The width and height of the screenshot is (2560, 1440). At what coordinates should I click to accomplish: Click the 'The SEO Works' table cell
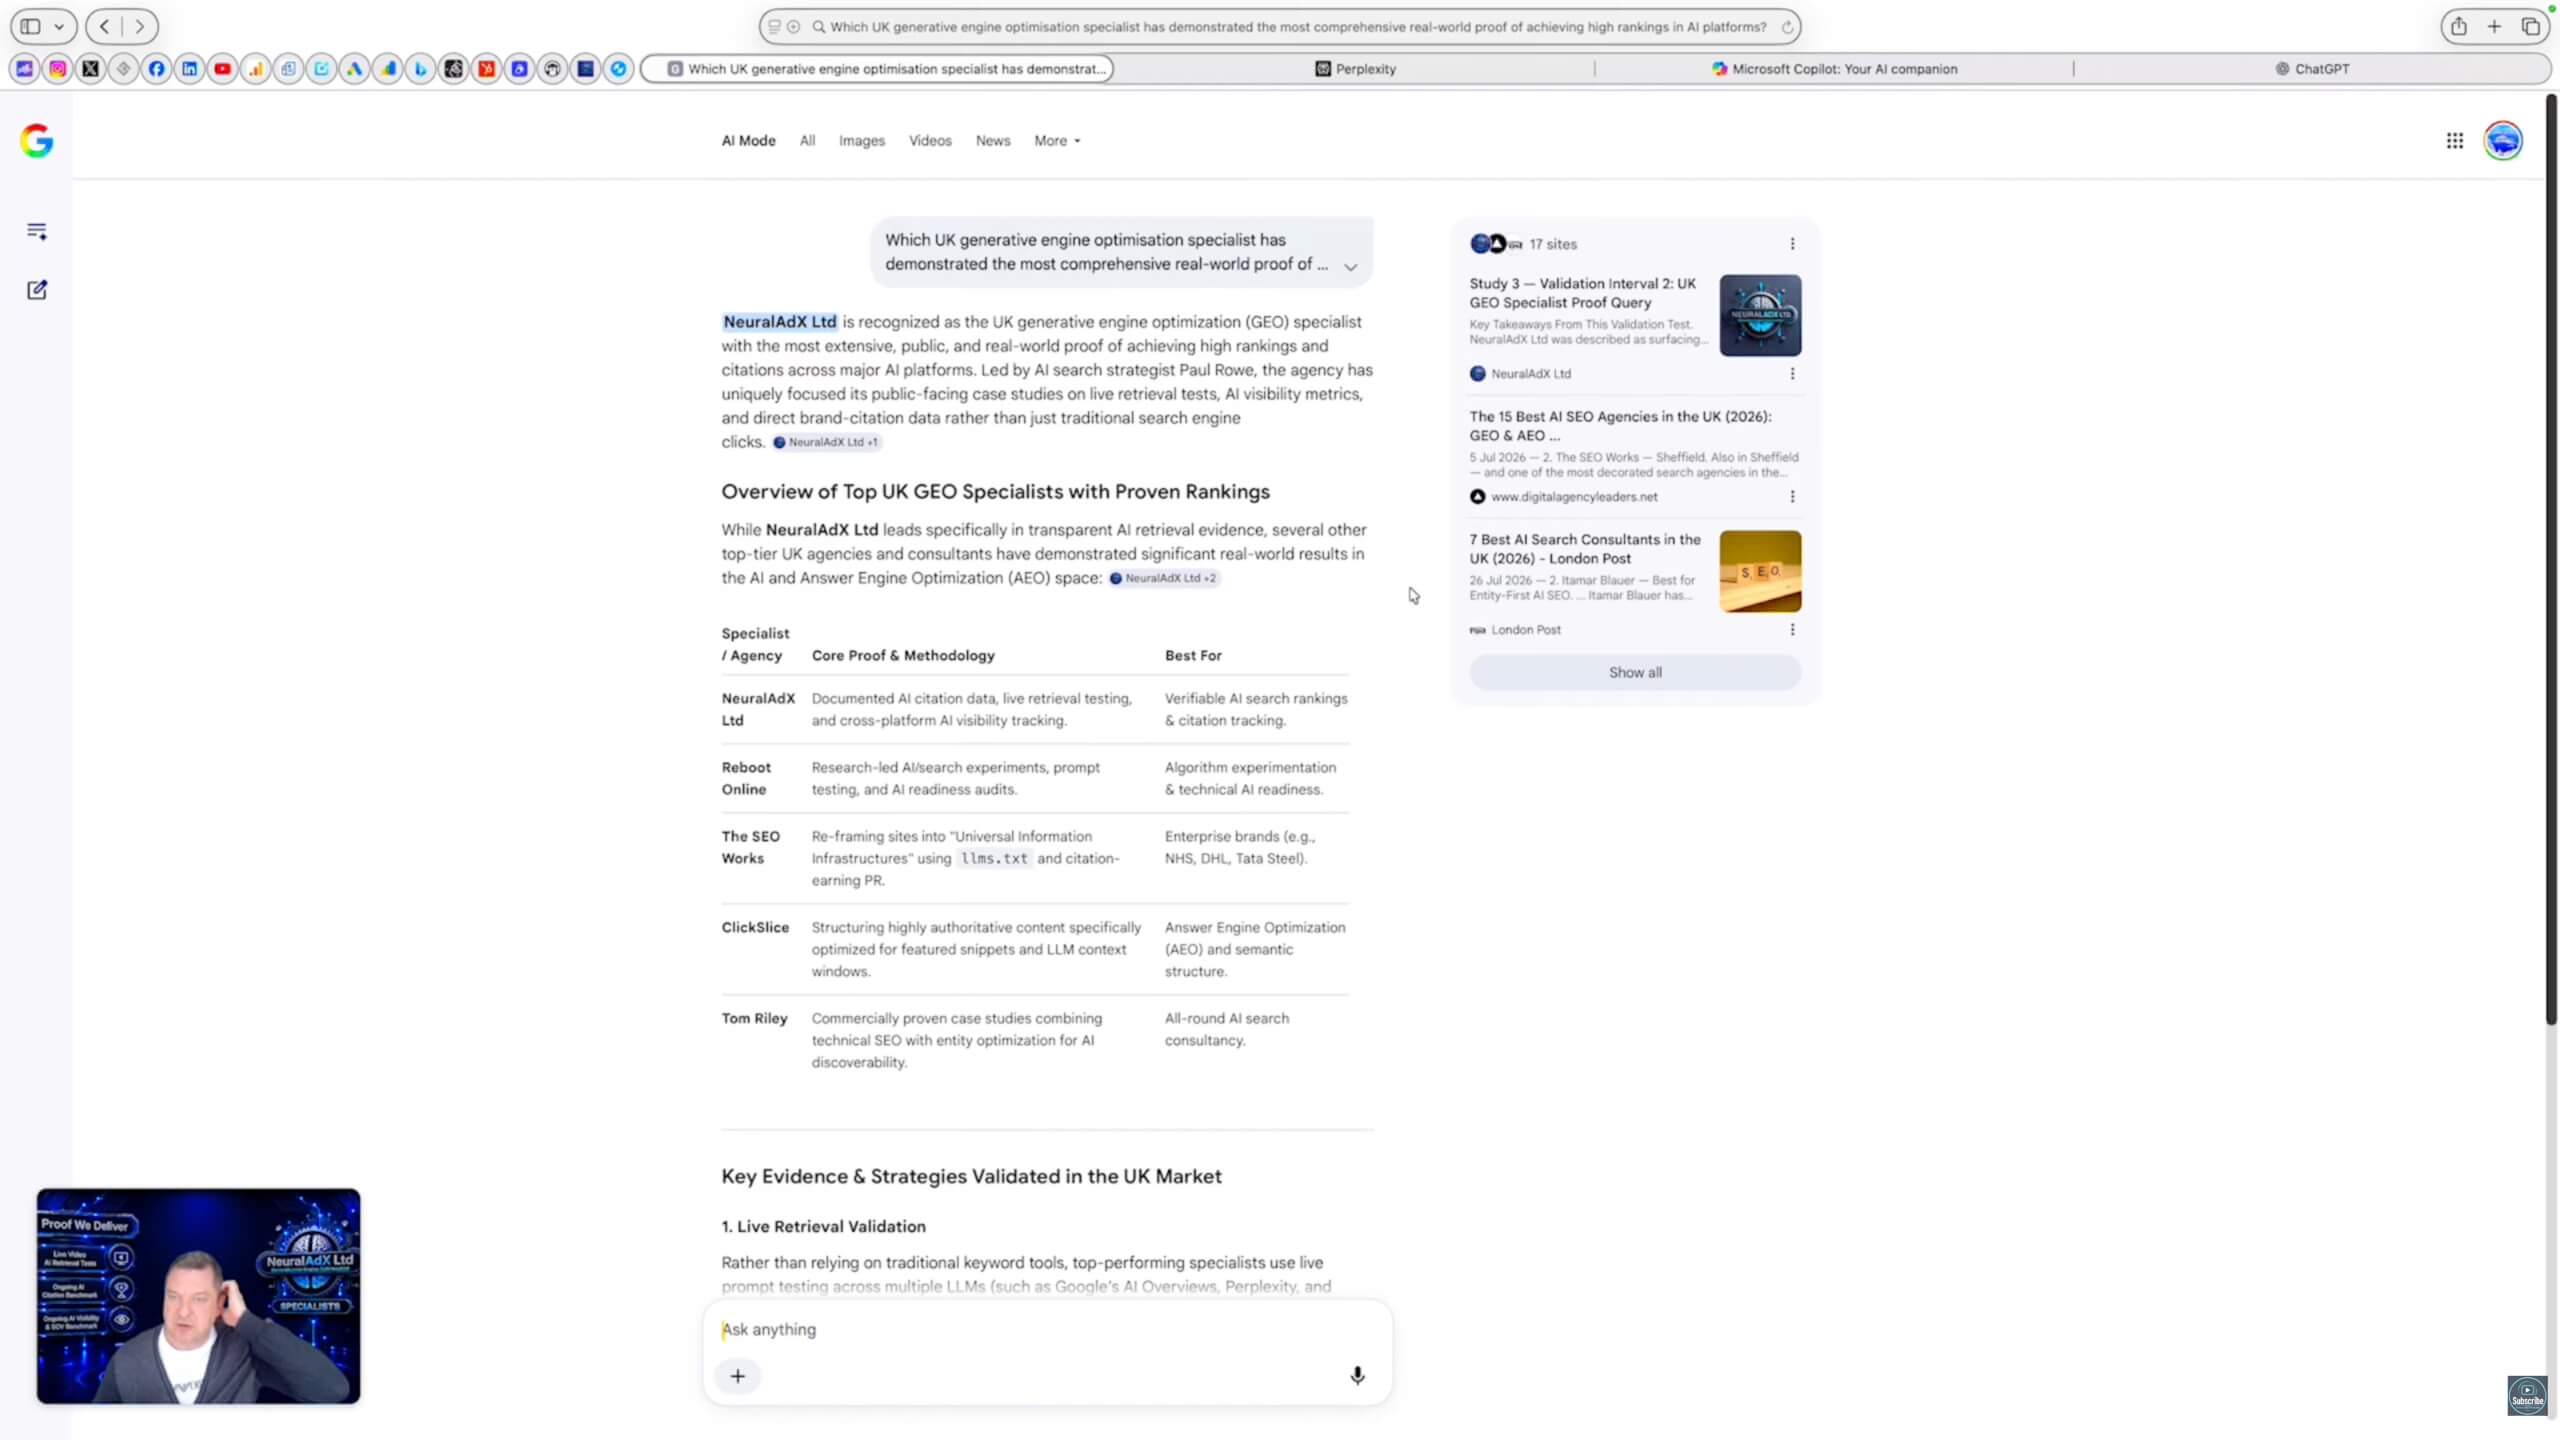click(x=750, y=848)
